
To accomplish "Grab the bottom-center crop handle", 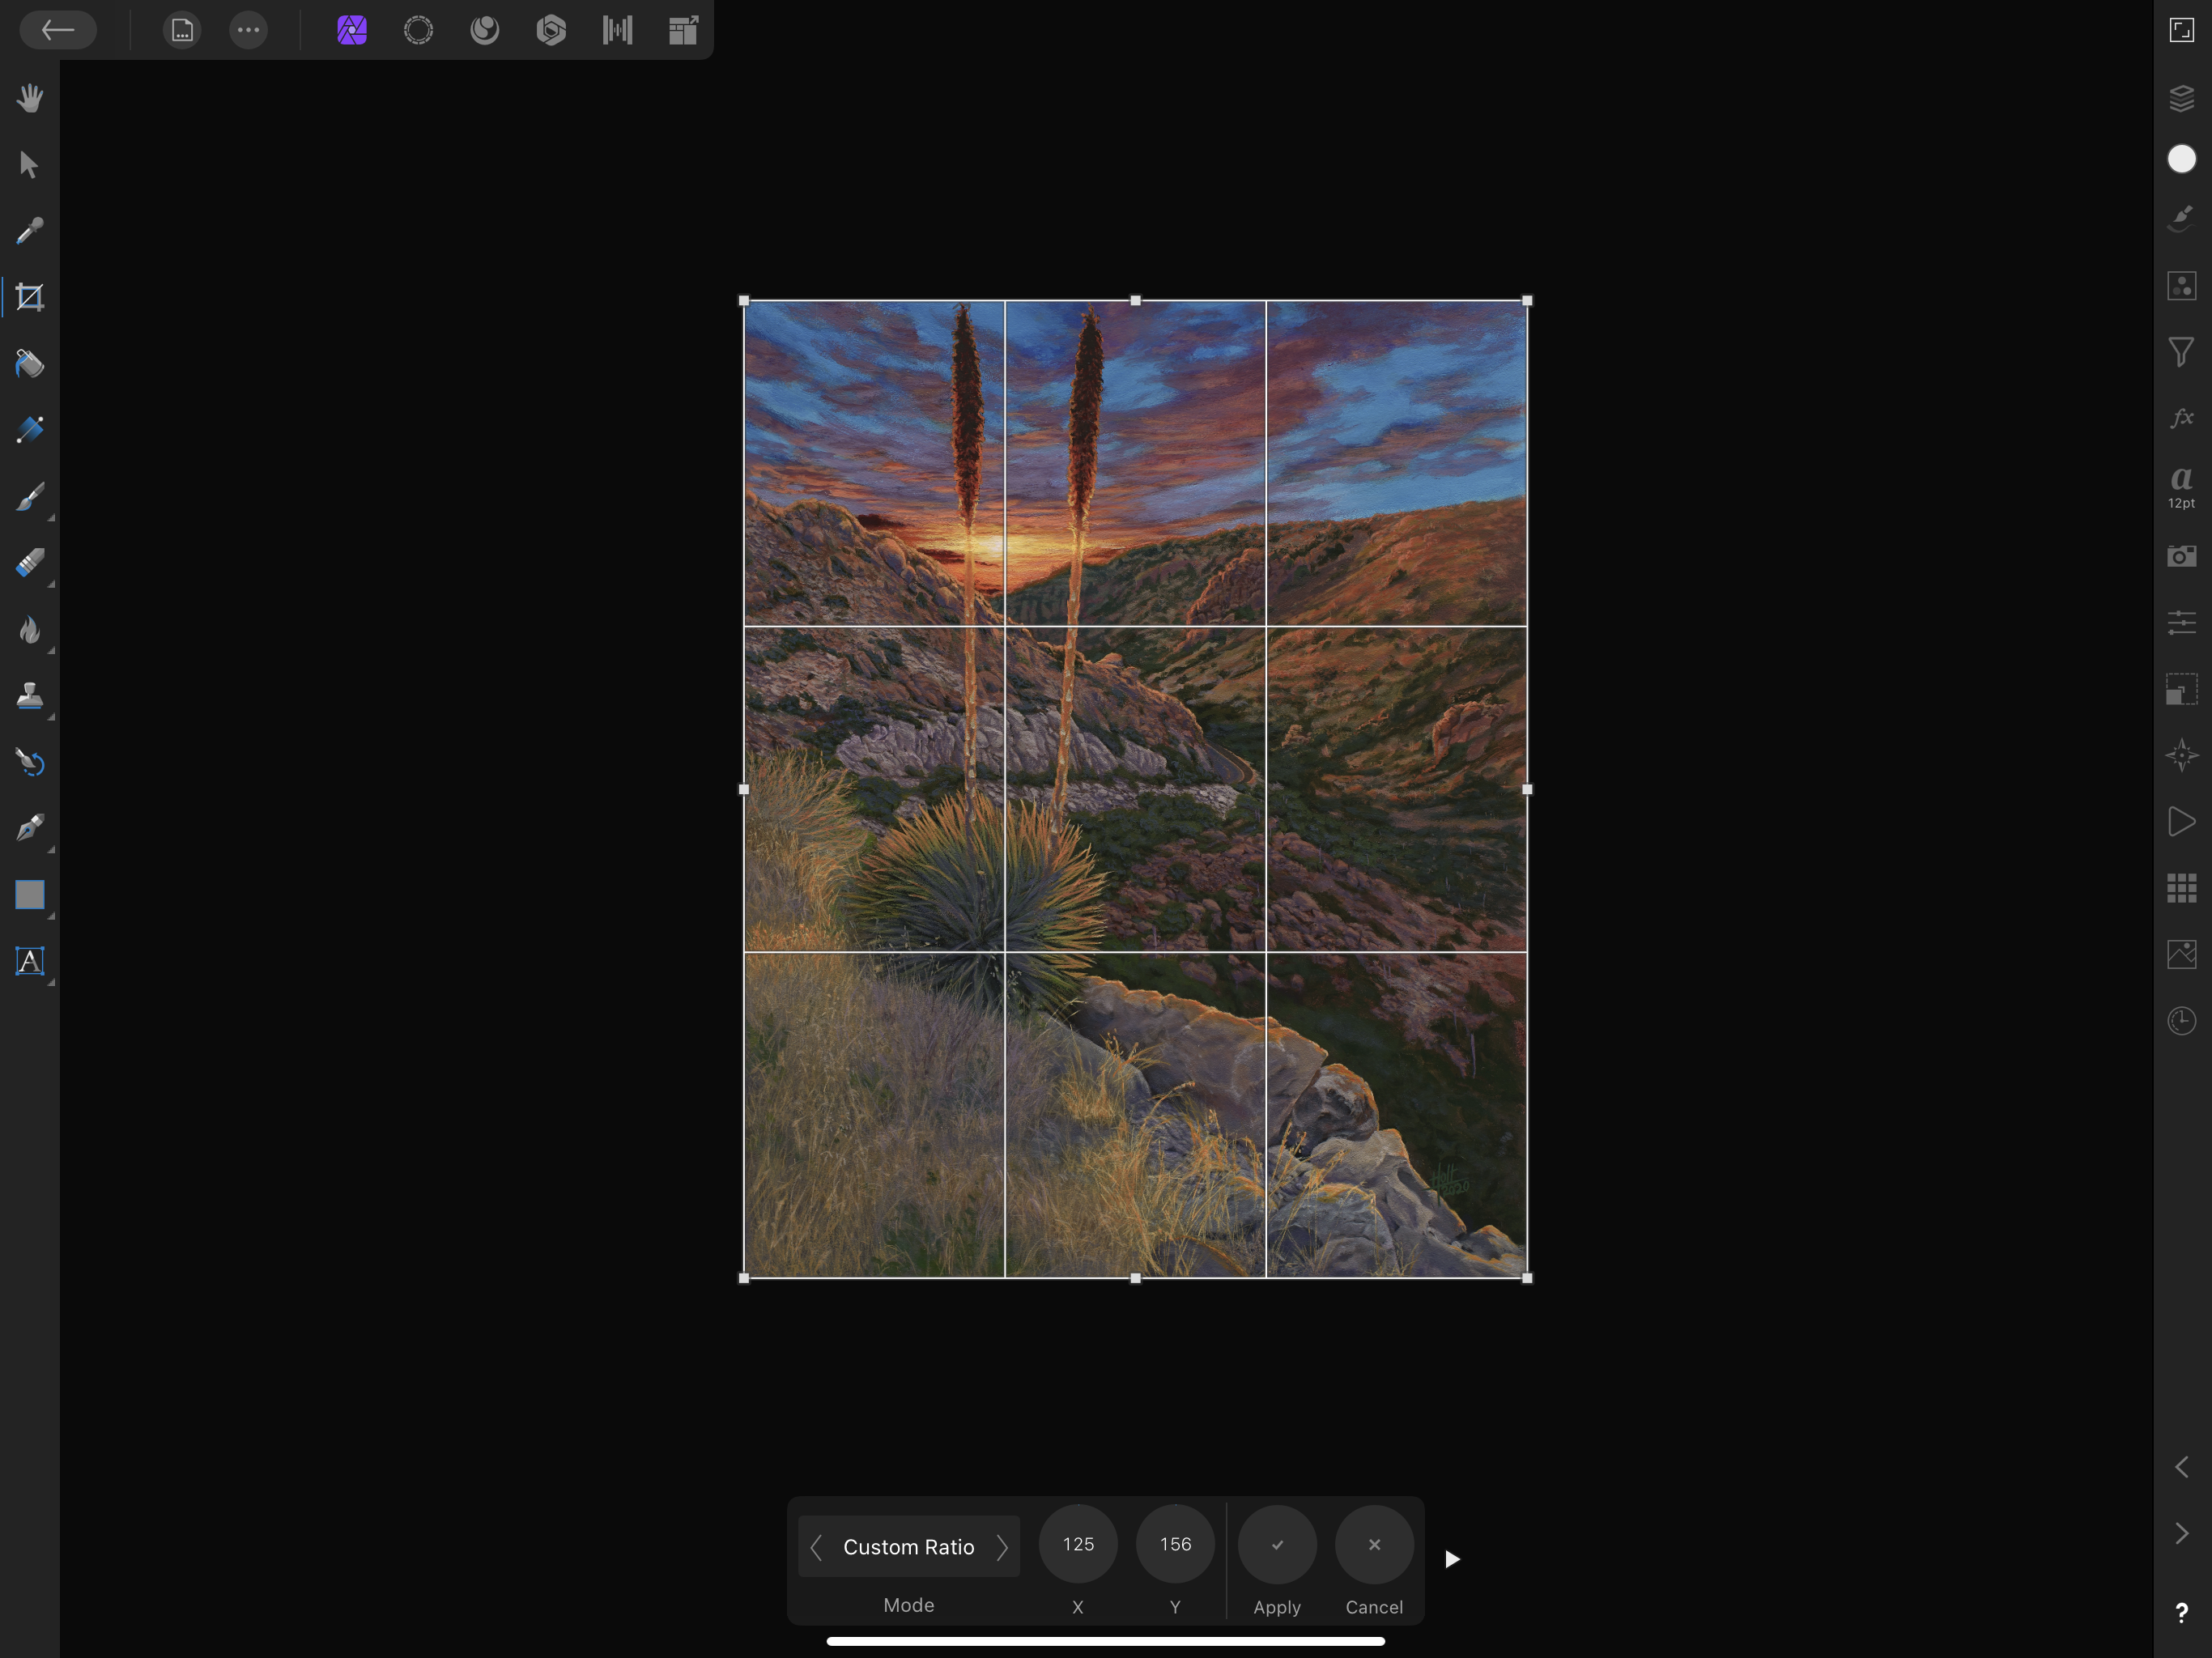I will 1135,1278.
